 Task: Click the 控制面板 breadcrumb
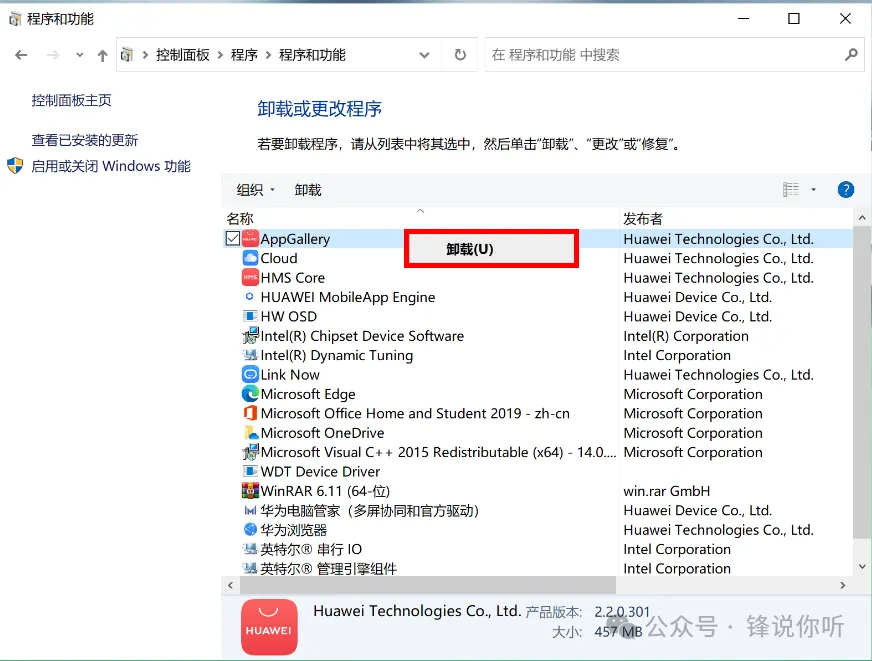(182, 55)
